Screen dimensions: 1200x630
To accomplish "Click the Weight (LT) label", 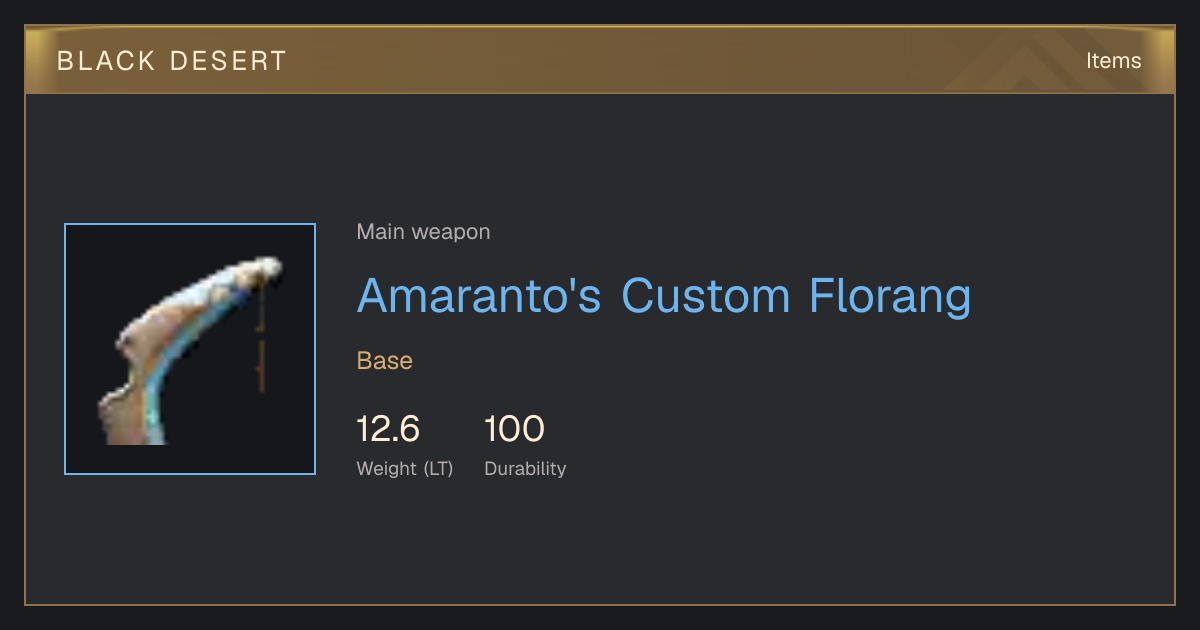I will 405,469.
